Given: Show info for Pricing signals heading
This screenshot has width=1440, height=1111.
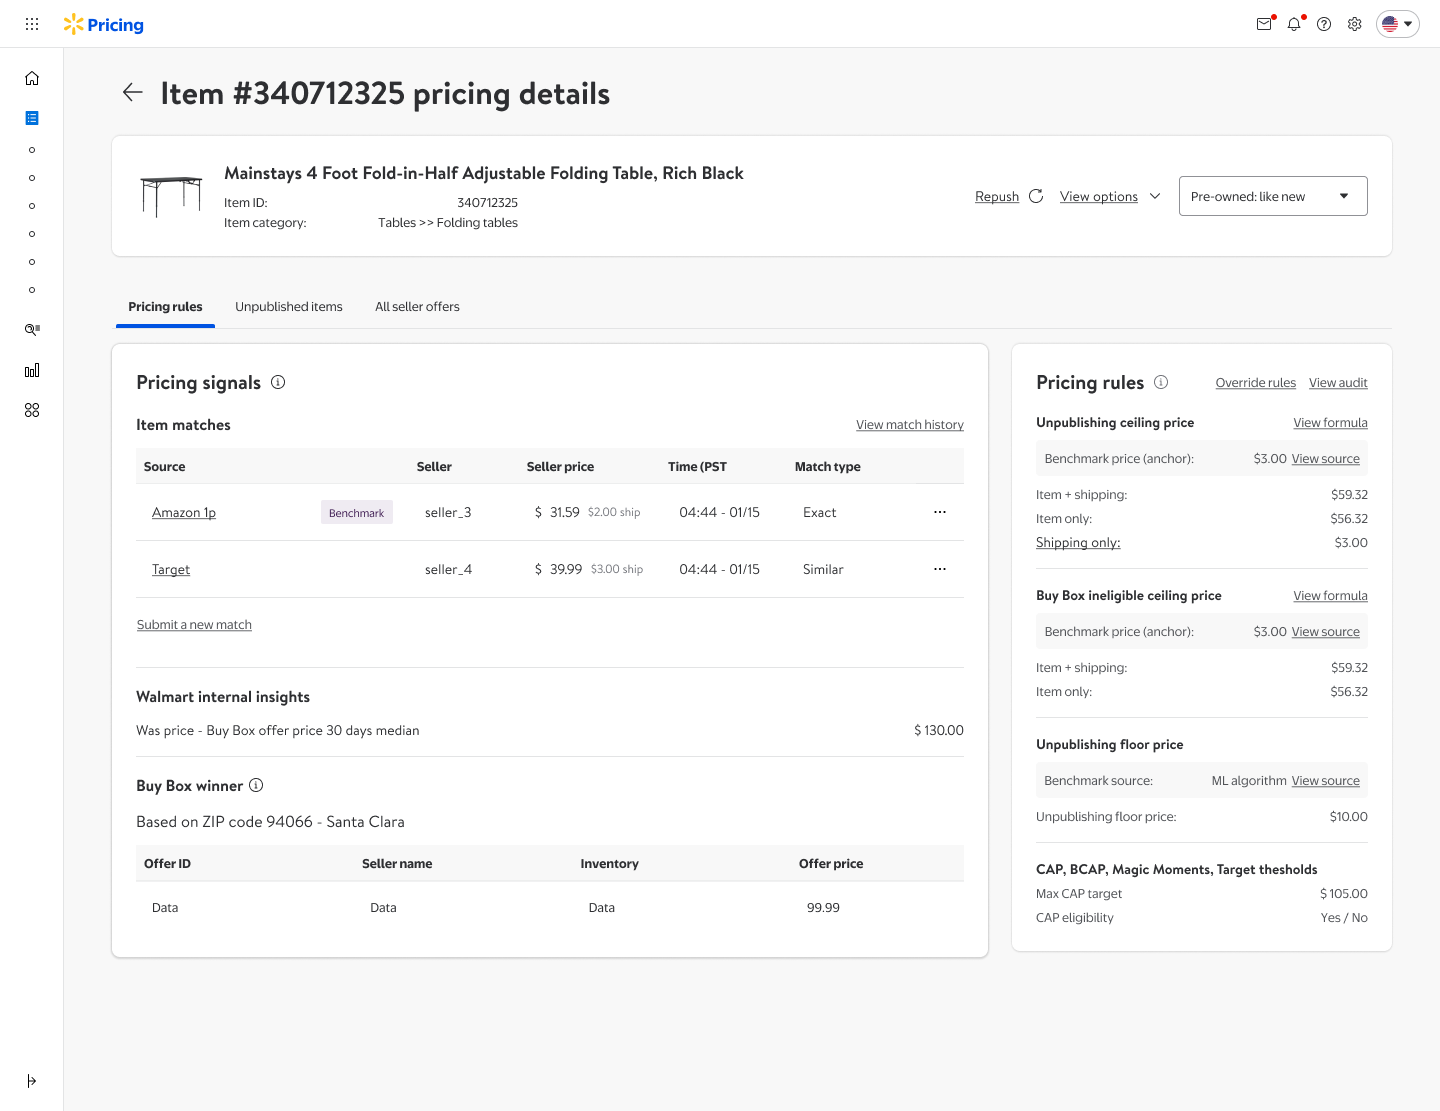Looking at the screenshot, I should 278,382.
